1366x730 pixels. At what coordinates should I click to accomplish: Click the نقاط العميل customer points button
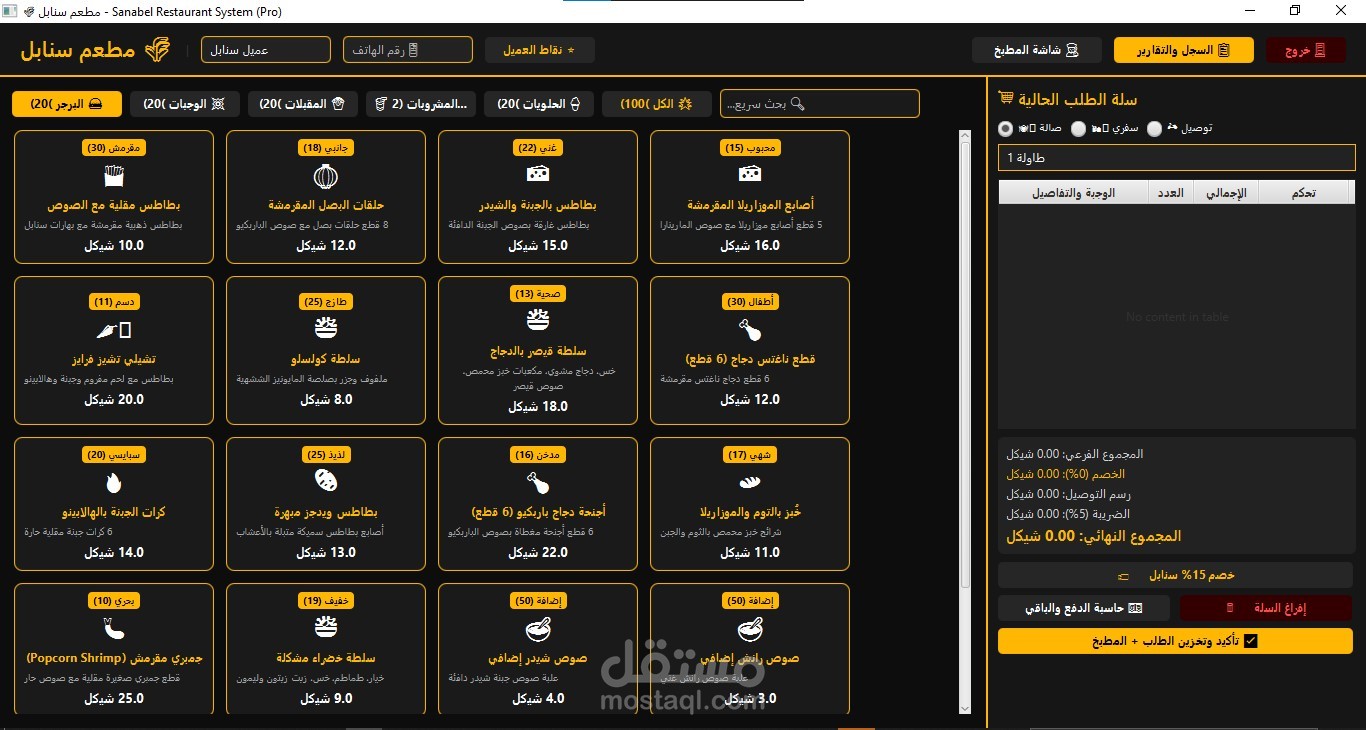[x=540, y=50]
